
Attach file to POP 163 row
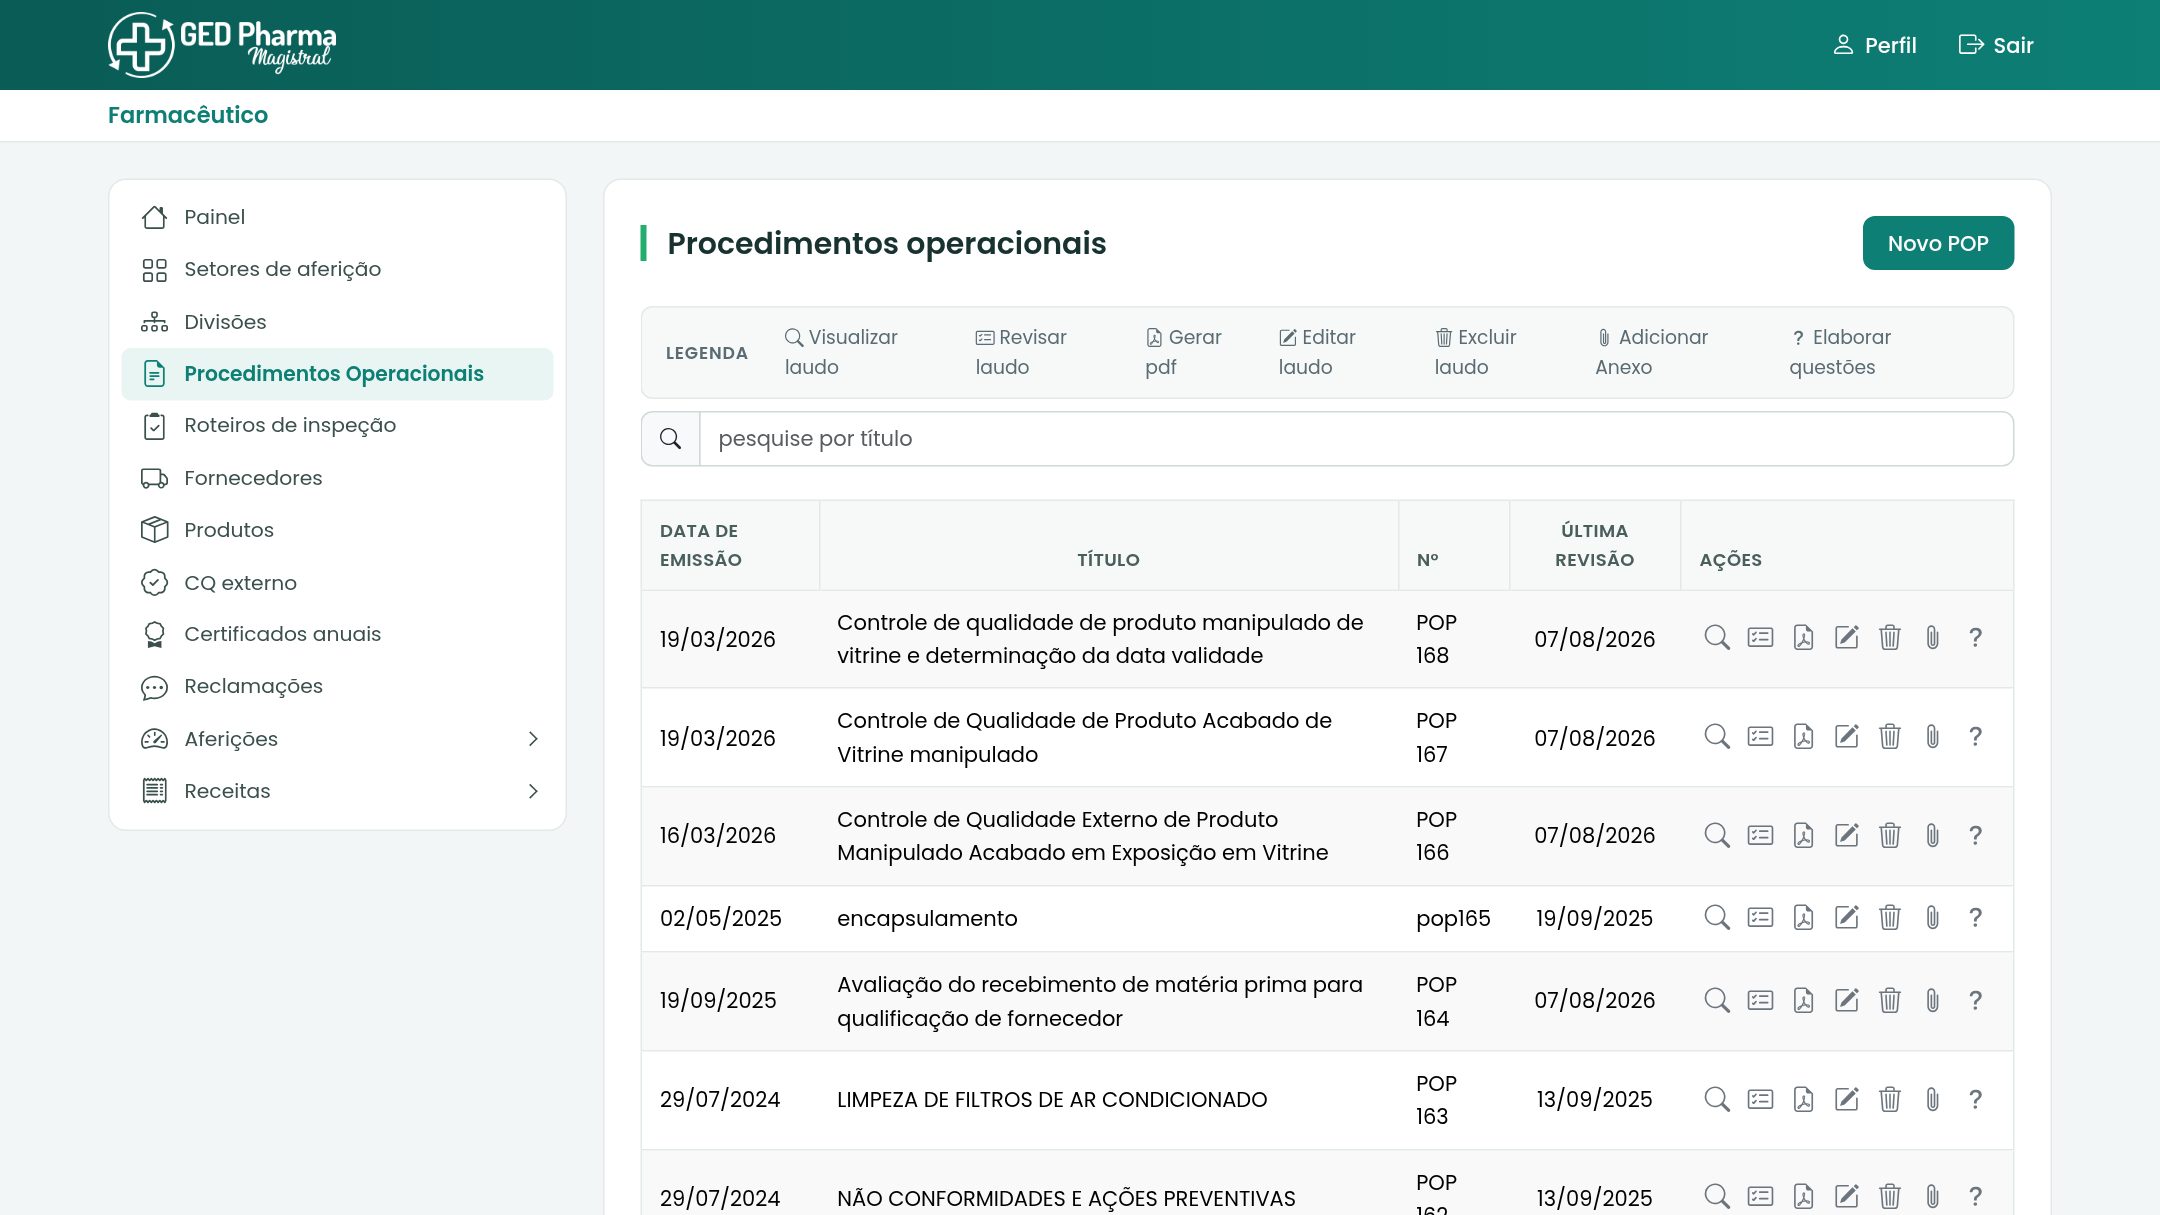click(1932, 1100)
